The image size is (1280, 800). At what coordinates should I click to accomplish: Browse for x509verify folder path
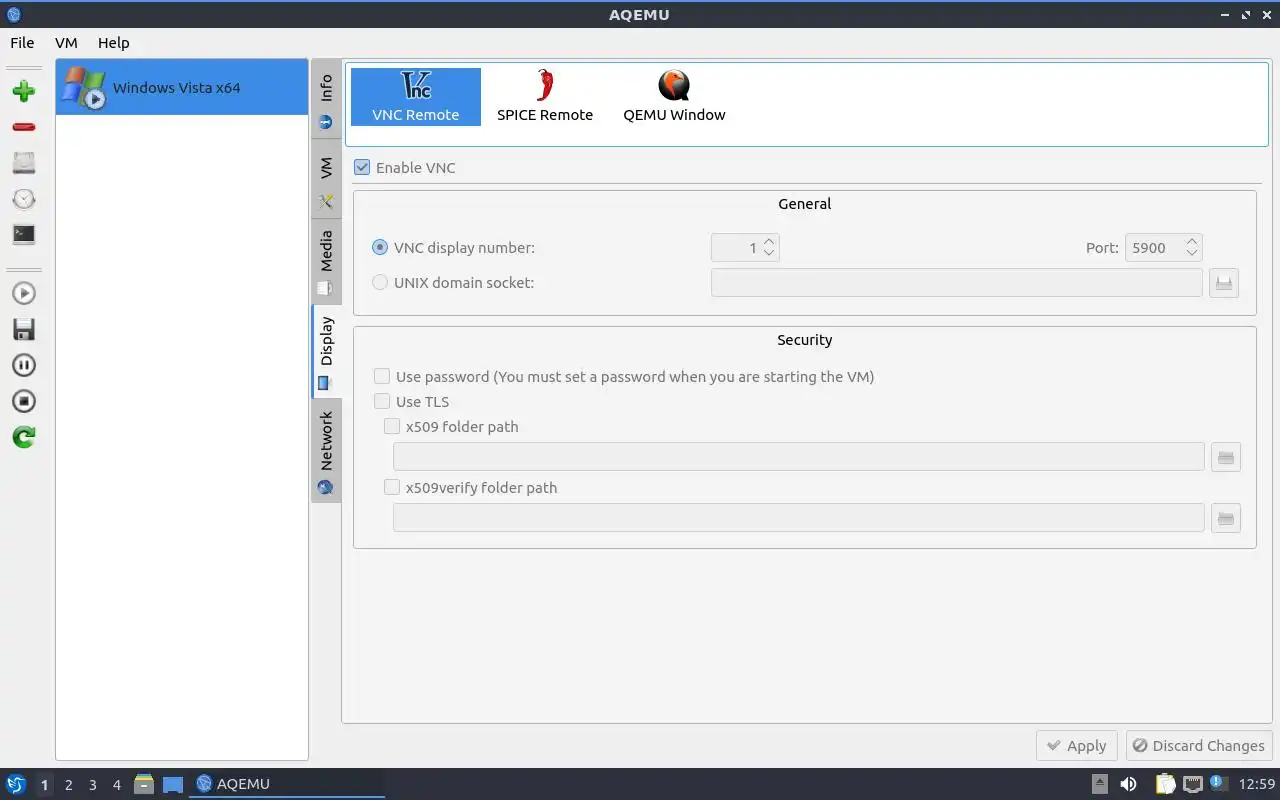point(1226,518)
